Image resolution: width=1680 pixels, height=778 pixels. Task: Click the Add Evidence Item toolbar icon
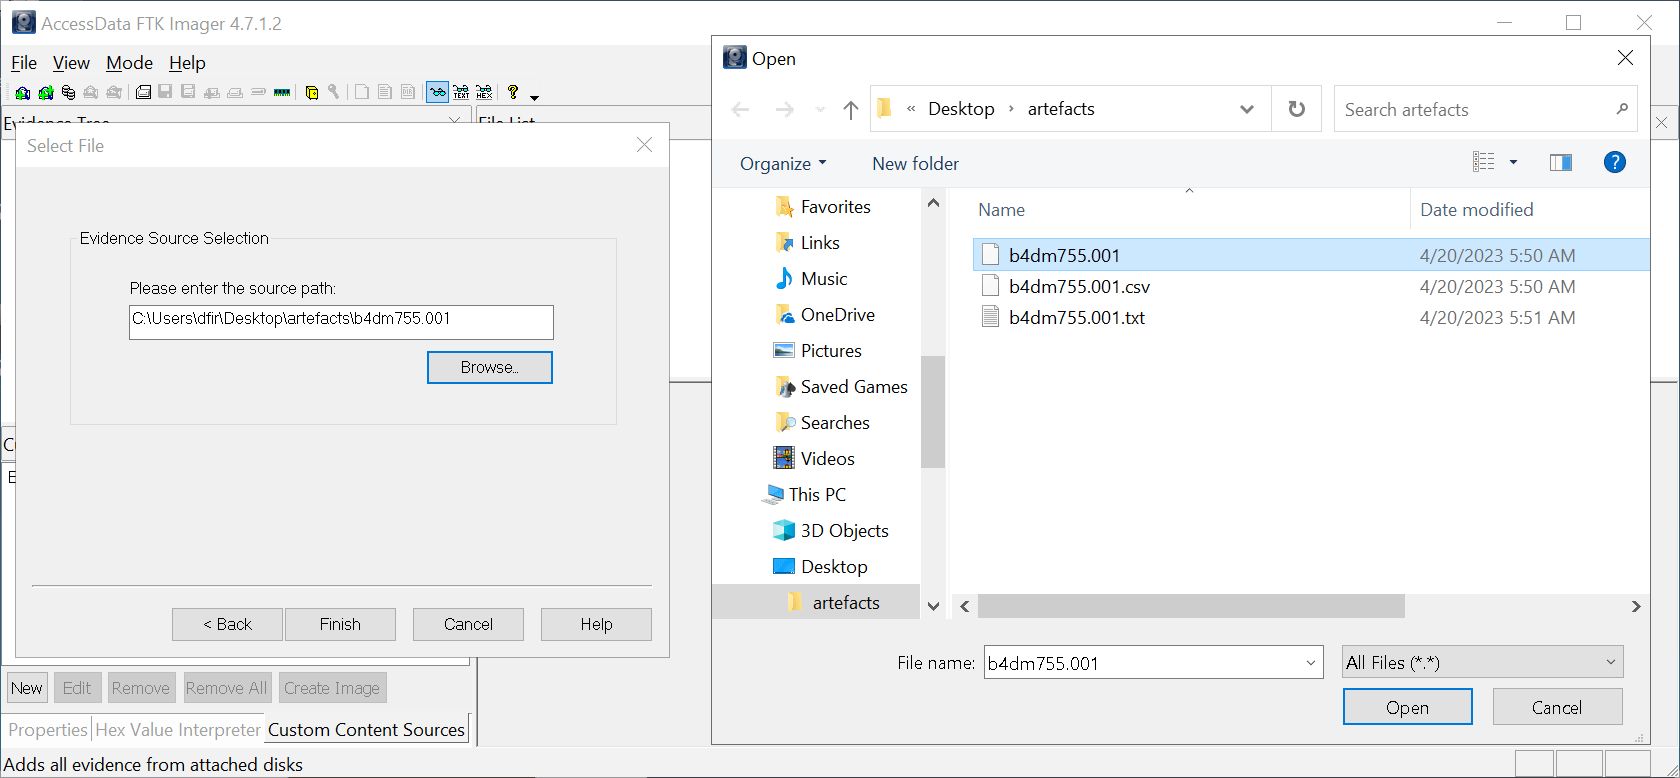coord(22,93)
